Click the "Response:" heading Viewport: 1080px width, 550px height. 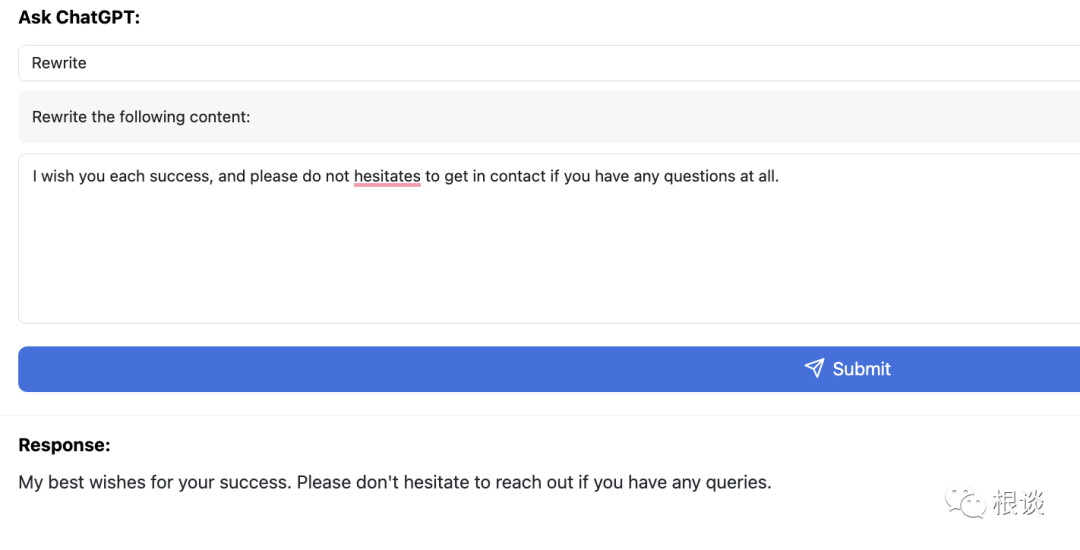(x=64, y=445)
